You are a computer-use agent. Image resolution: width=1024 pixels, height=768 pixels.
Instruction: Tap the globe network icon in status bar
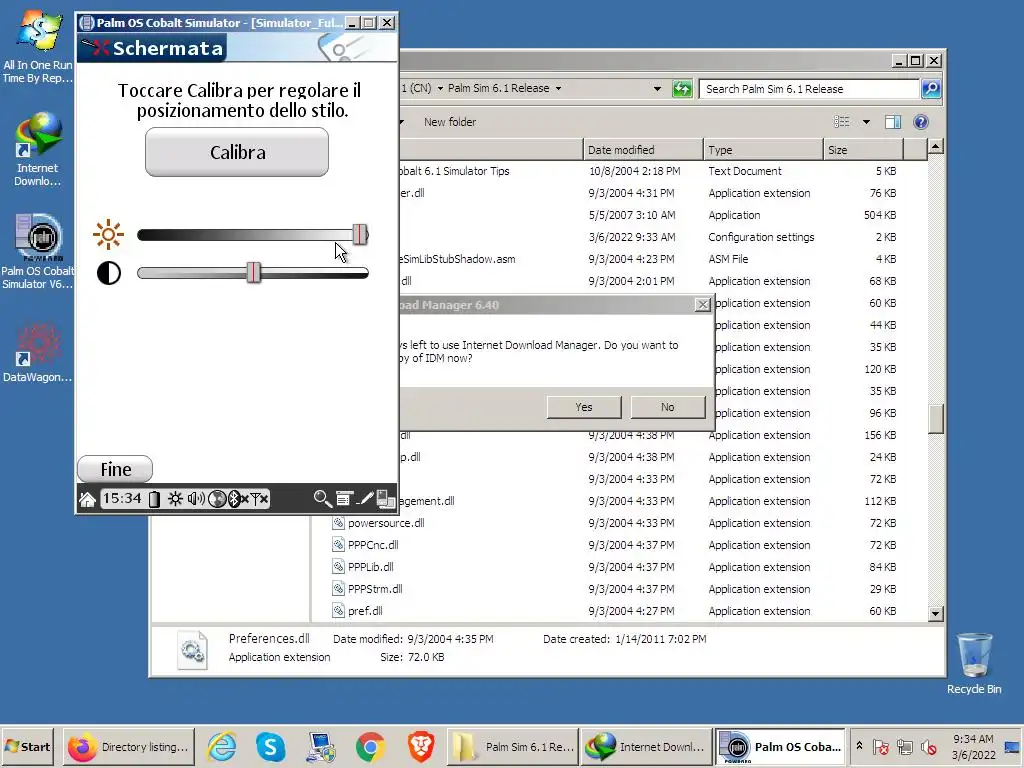pos(217,500)
